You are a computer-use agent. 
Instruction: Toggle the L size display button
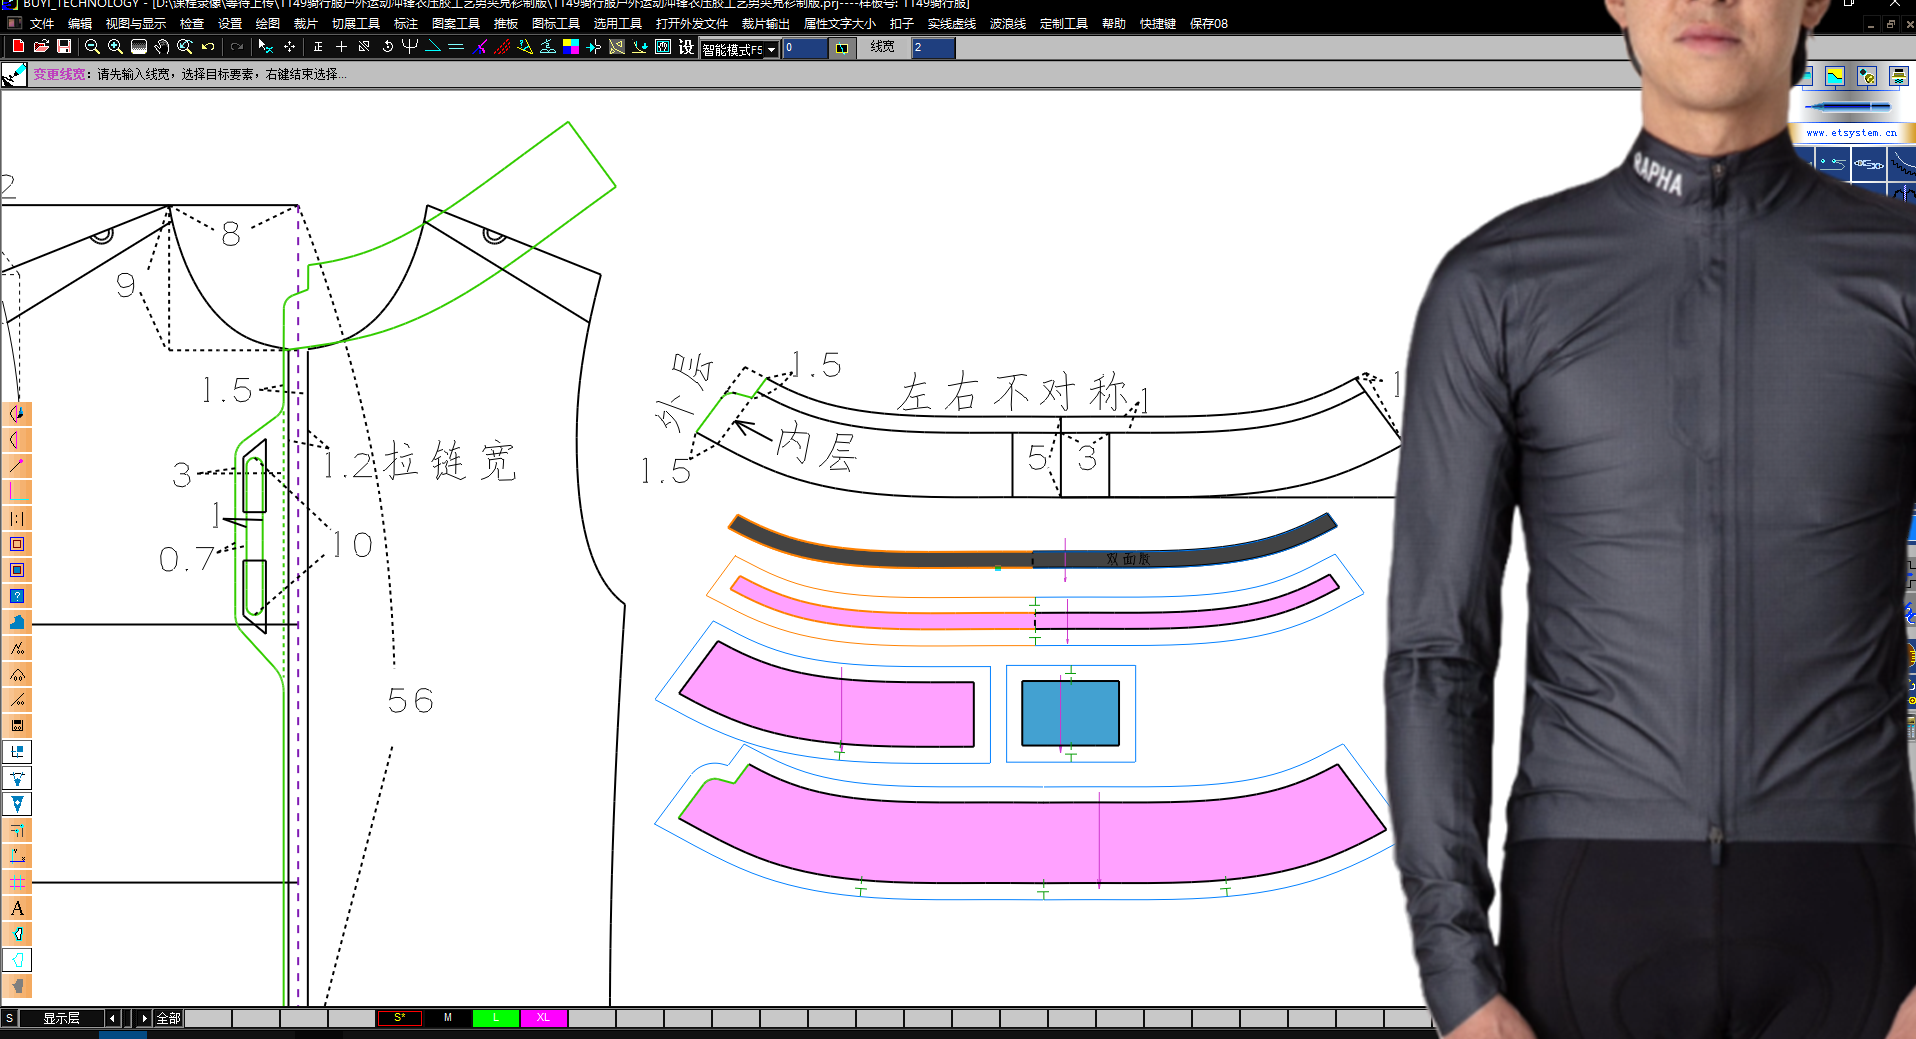point(496,1018)
